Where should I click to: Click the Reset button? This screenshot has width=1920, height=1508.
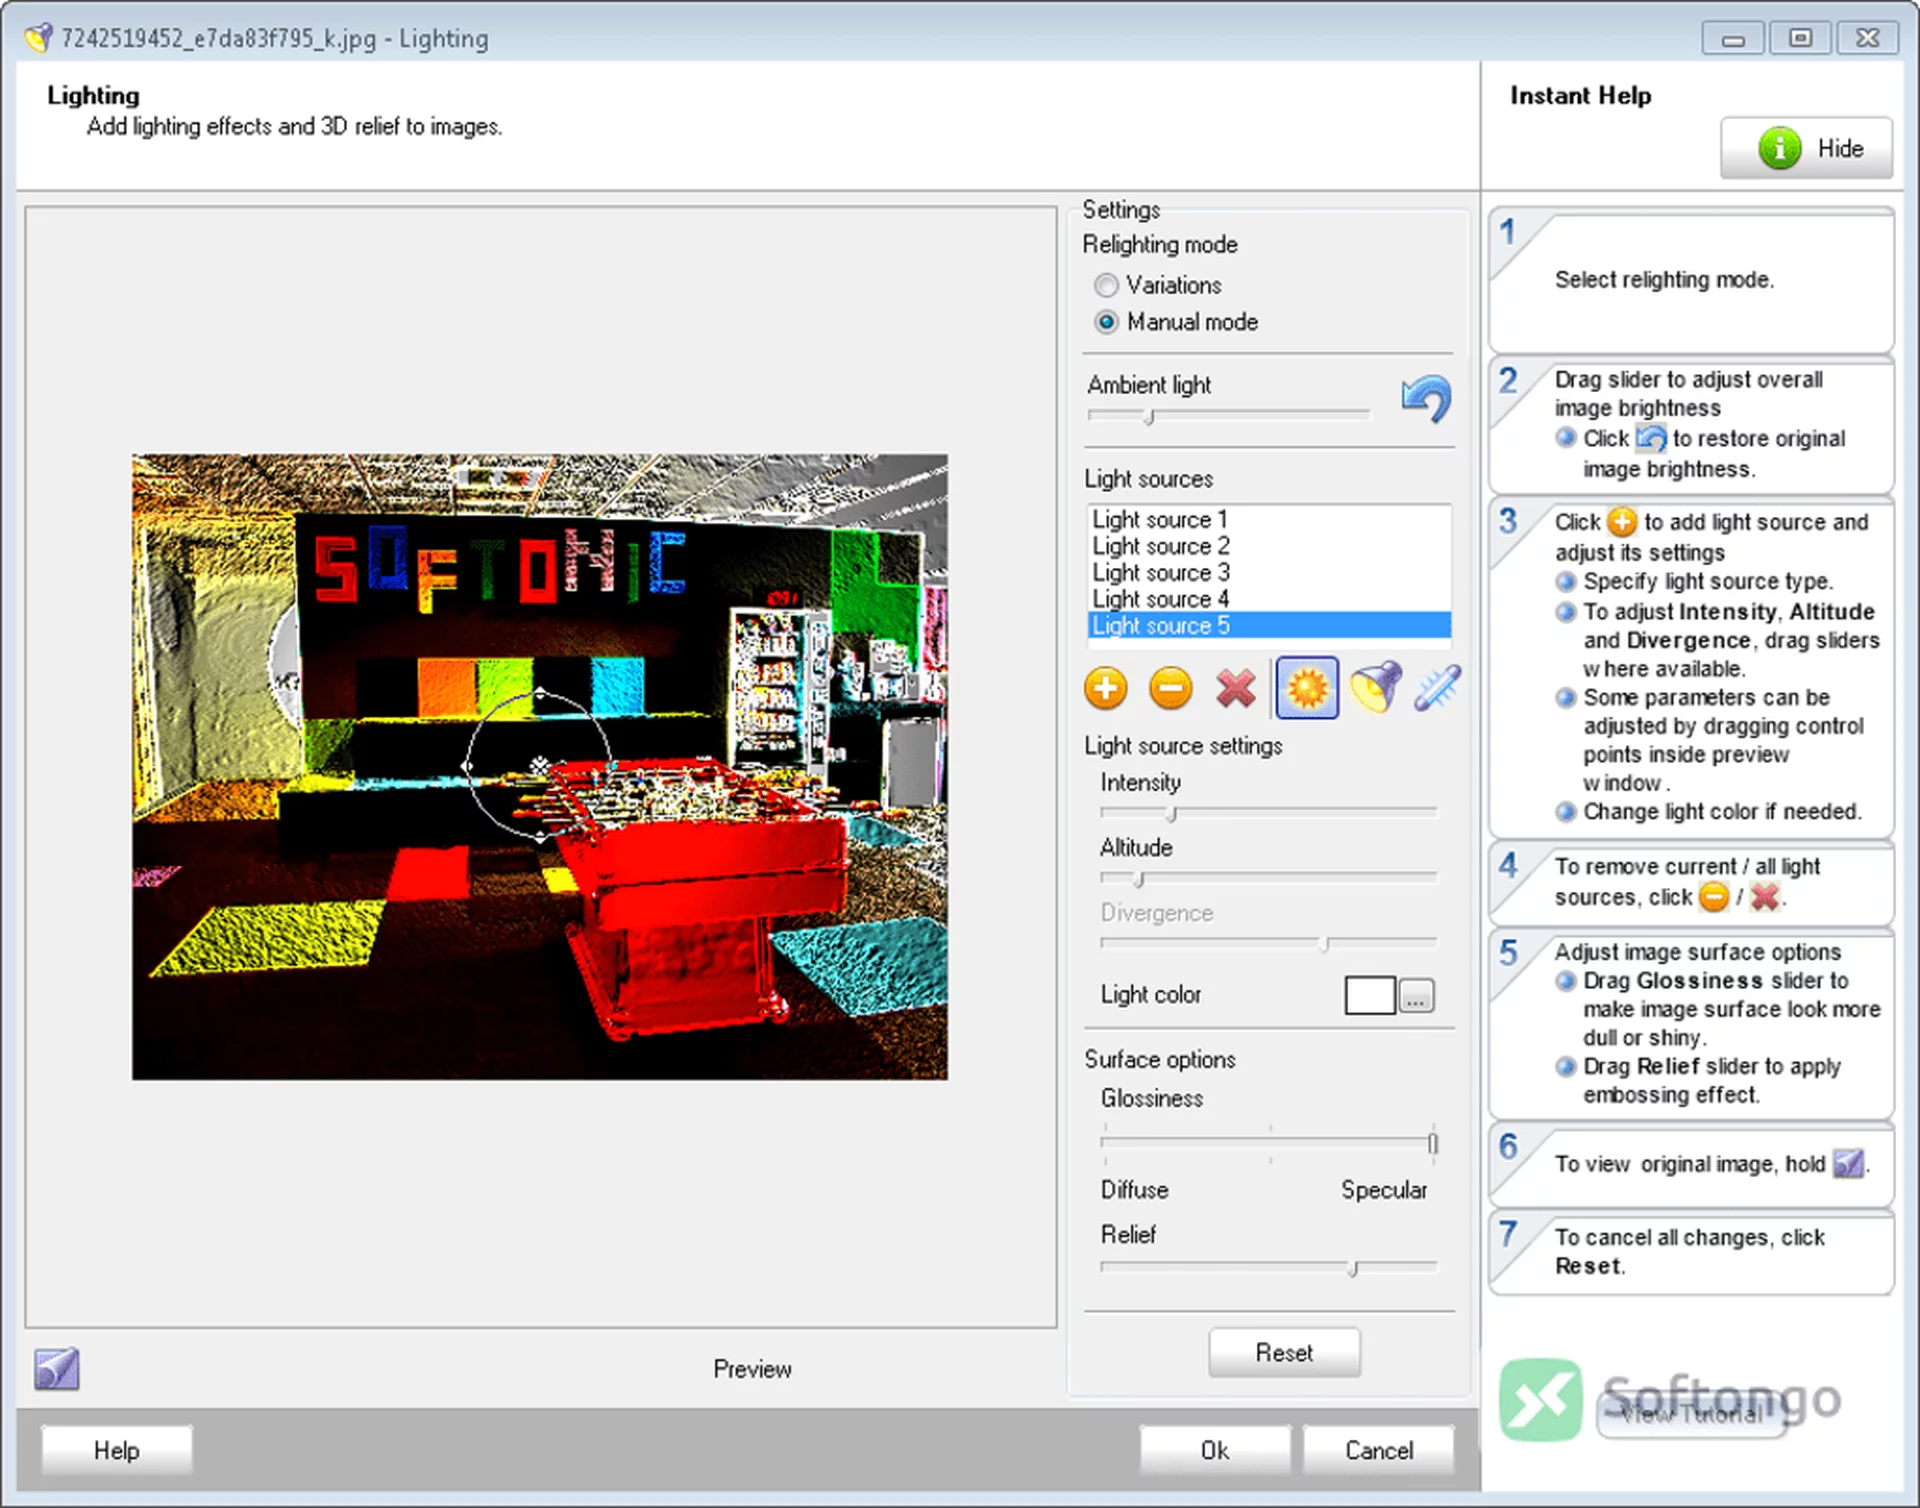(1284, 1353)
